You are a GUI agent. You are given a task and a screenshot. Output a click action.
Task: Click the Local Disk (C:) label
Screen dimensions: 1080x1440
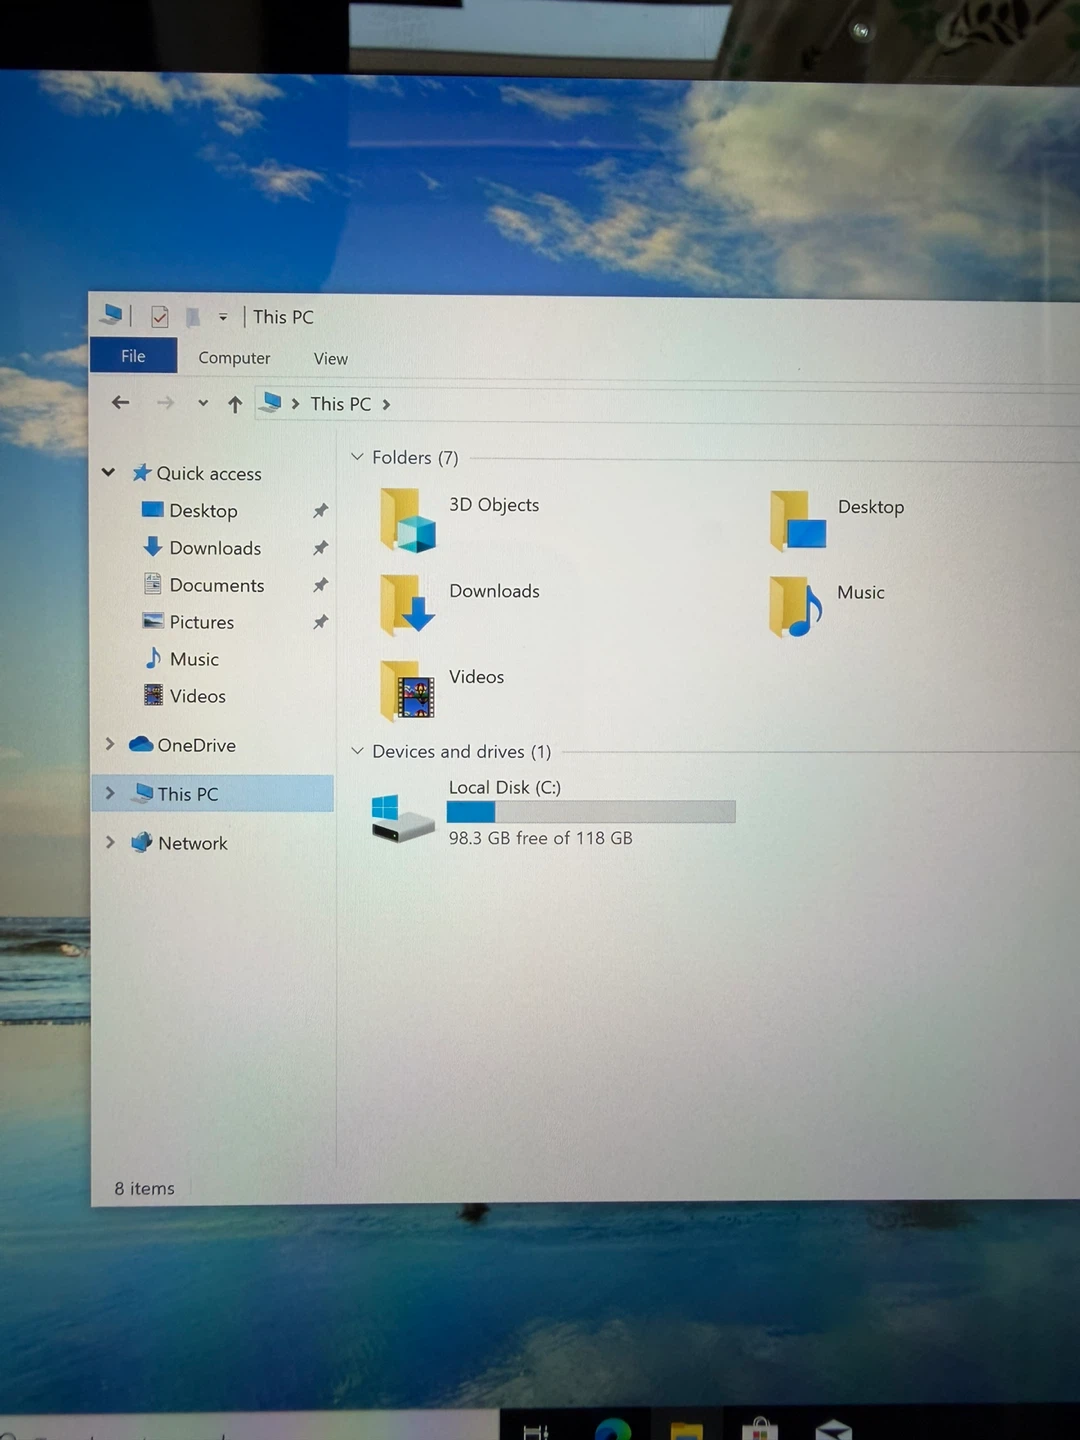(505, 787)
